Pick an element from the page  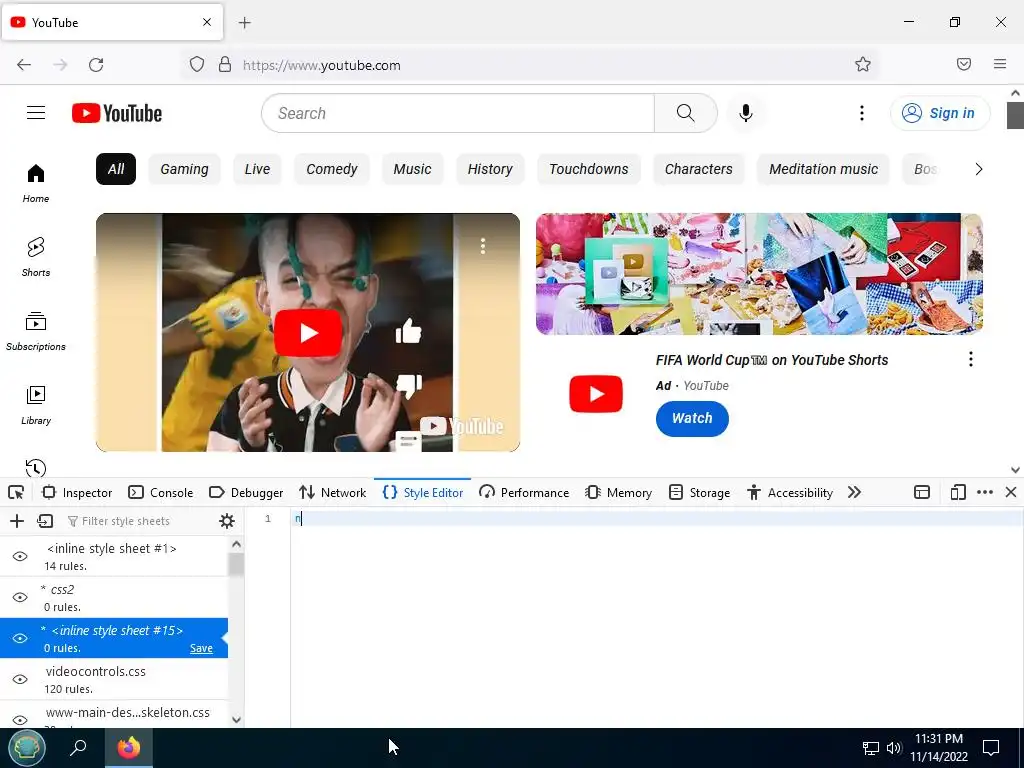(16, 492)
